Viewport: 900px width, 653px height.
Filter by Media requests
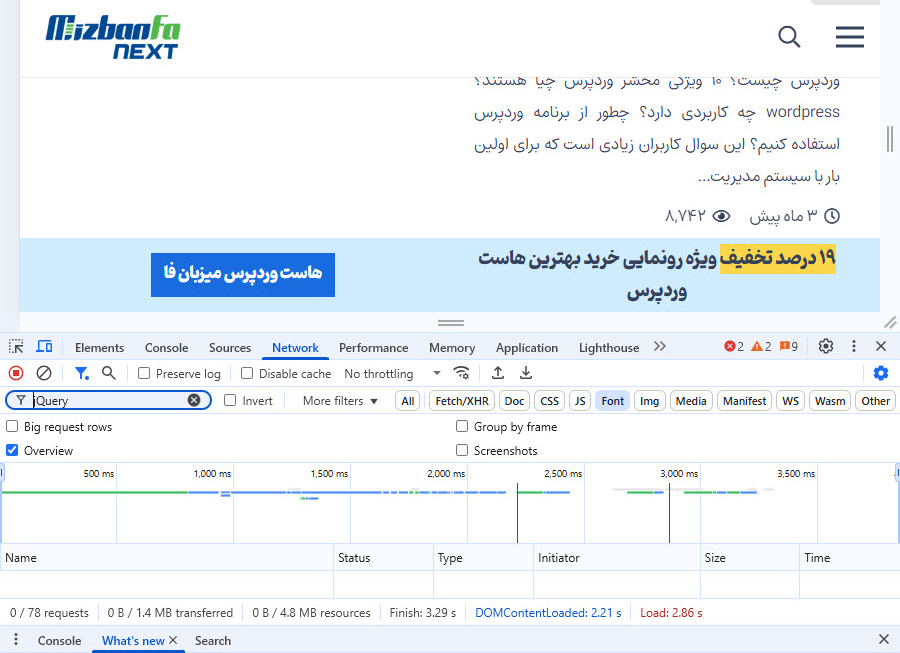coord(691,401)
